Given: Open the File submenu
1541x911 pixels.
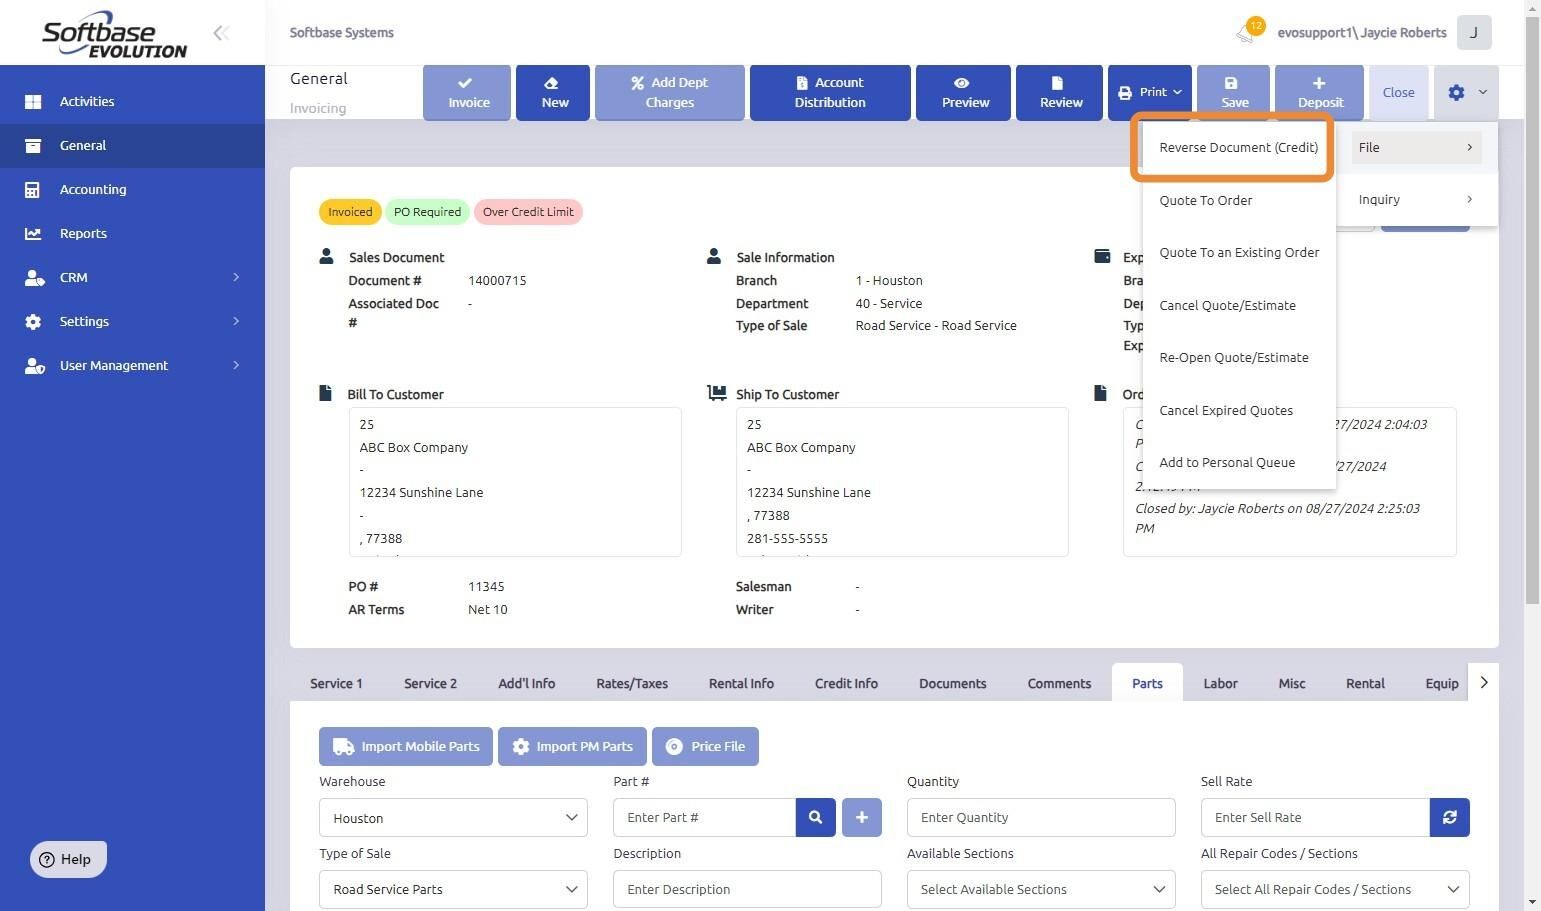Looking at the screenshot, I should point(1416,148).
